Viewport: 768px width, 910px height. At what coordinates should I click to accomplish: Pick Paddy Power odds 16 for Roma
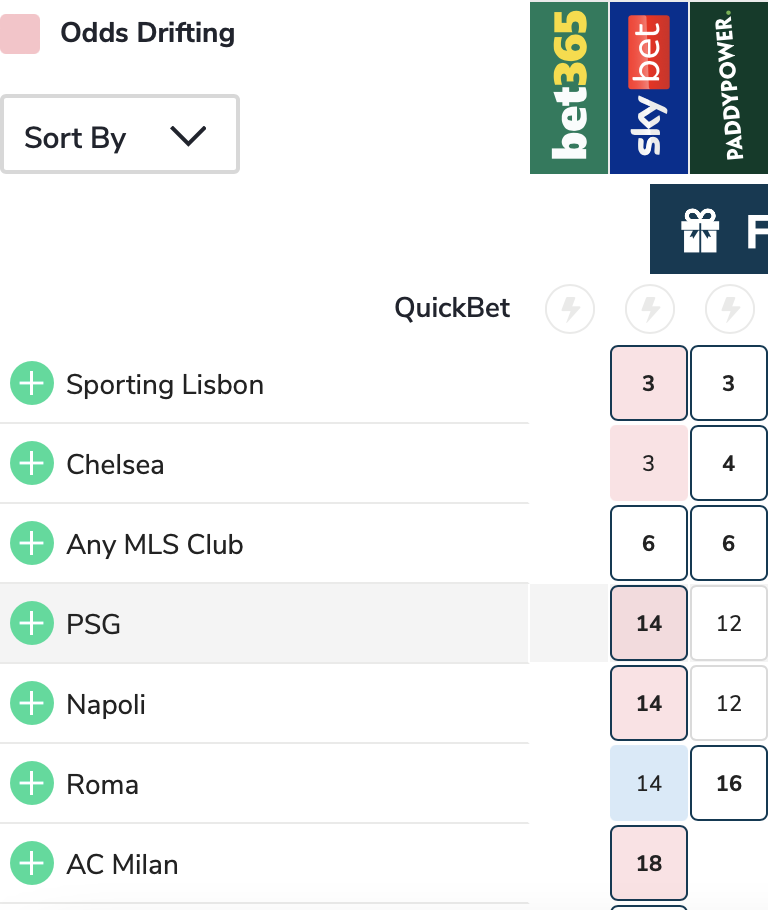coord(729,783)
